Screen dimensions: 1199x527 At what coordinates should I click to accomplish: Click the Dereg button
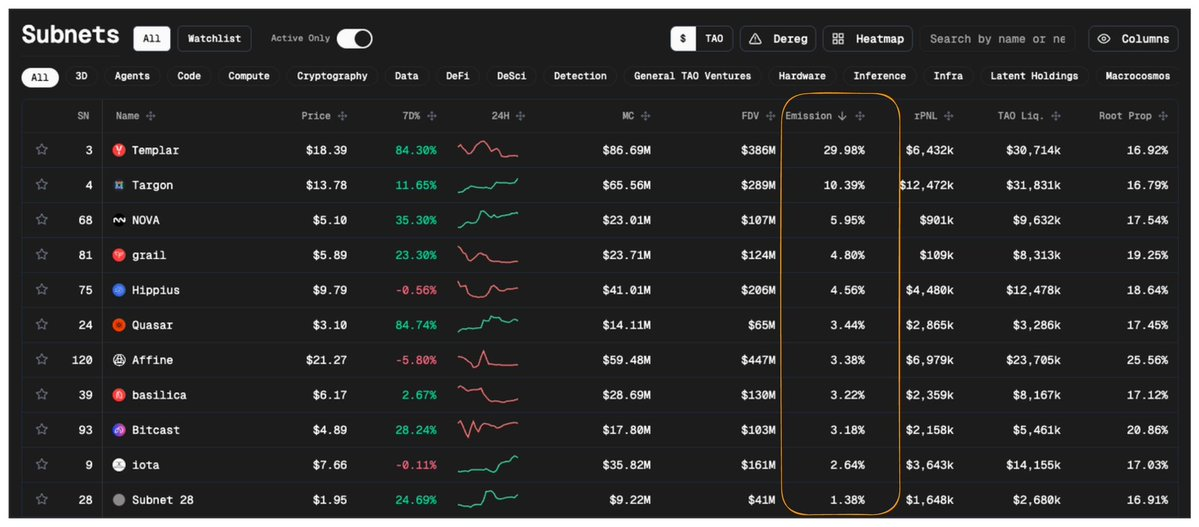[777, 39]
